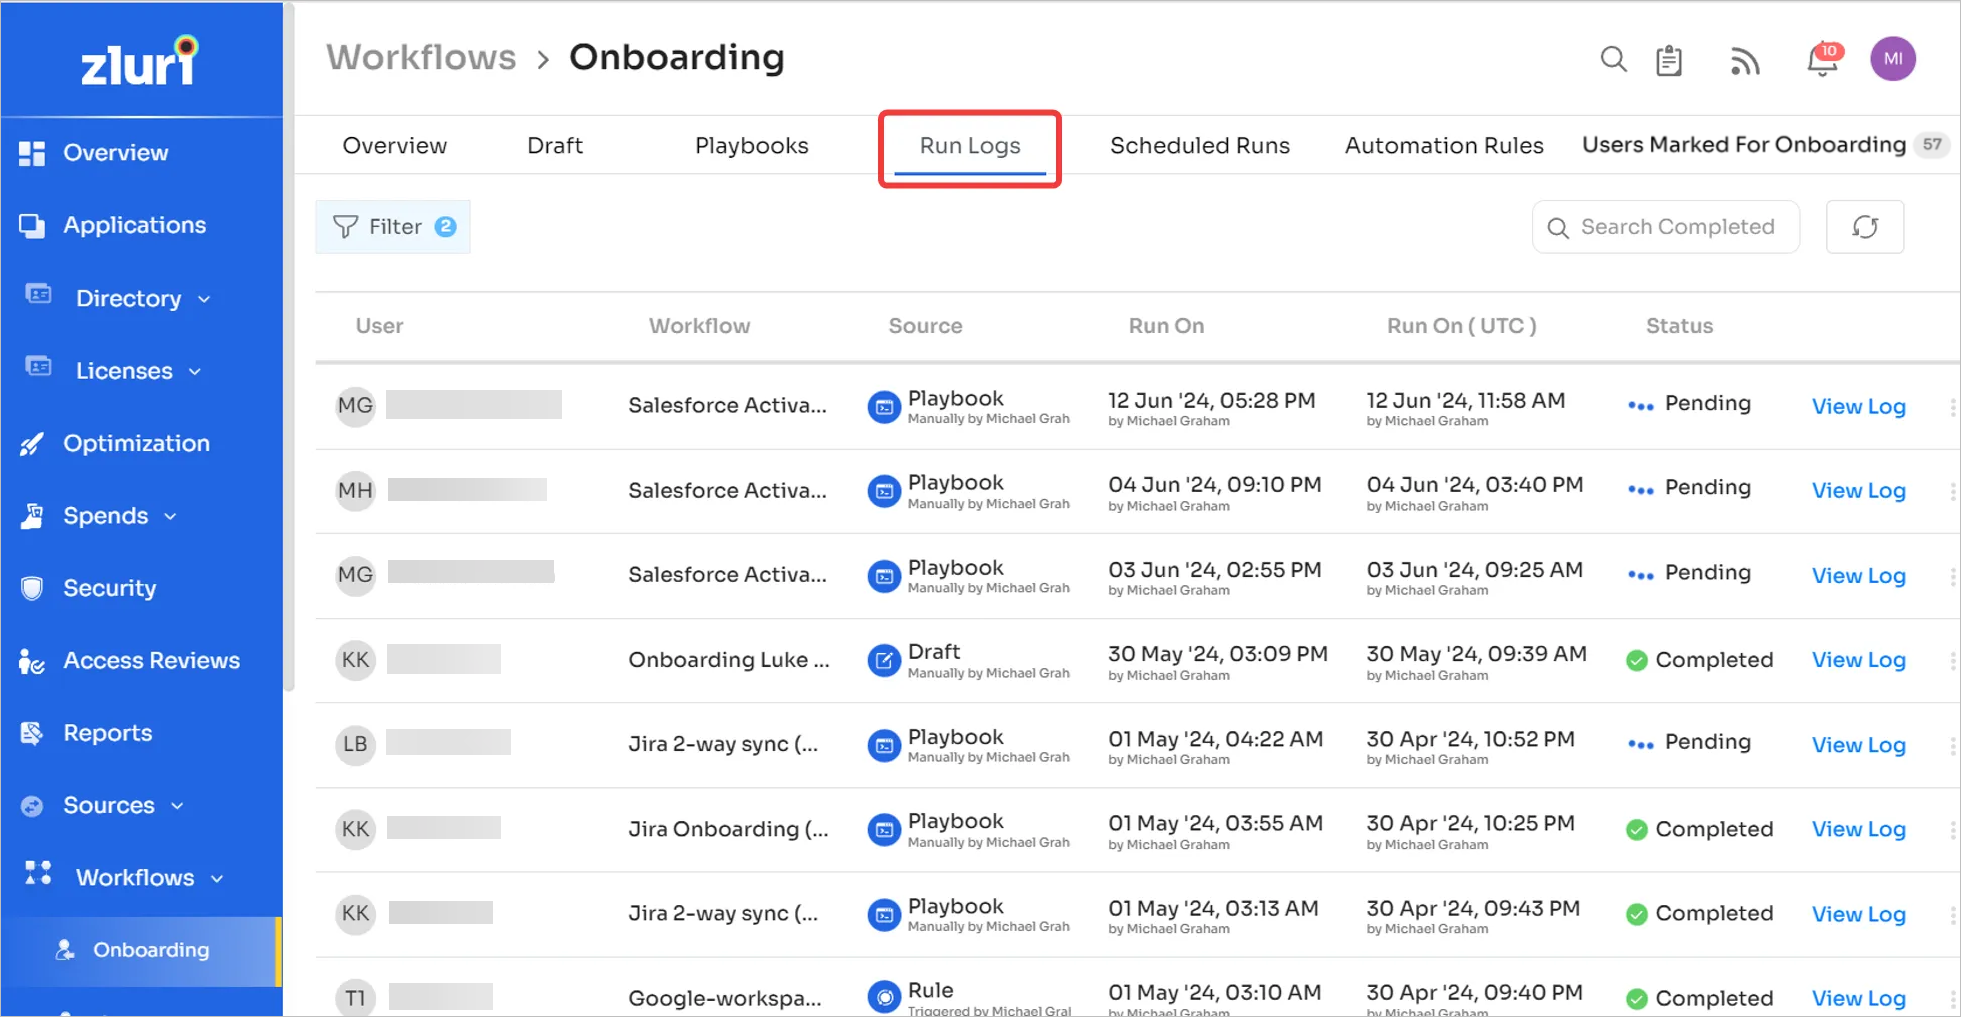Viewport: 1961px width, 1017px height.
Task: Click the Sources sidebar icon
Action: (x=32, y=806)
